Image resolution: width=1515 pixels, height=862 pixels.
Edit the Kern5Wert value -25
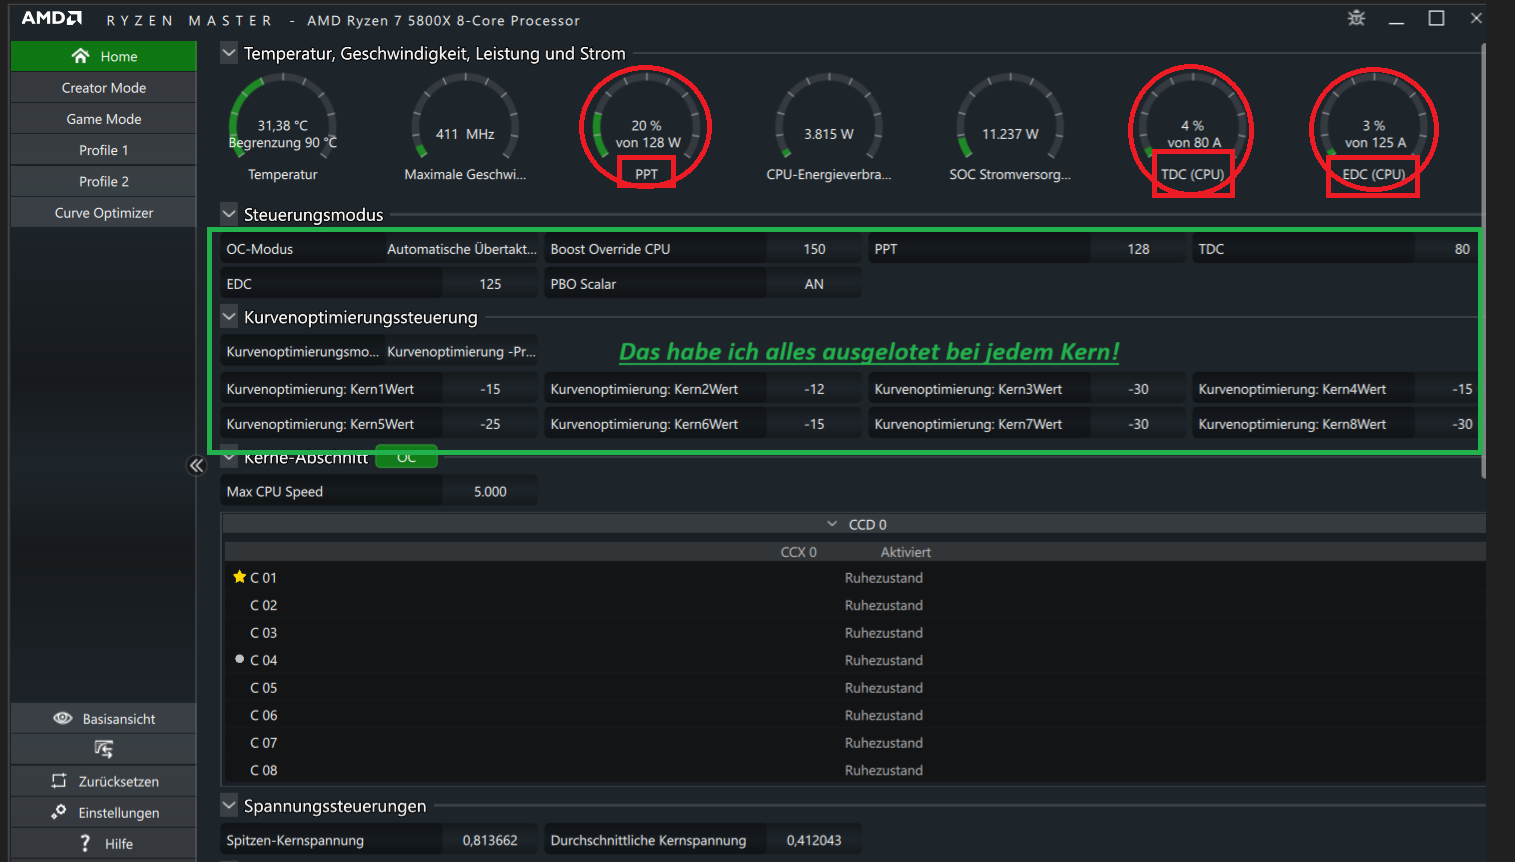tap(490, 424)
